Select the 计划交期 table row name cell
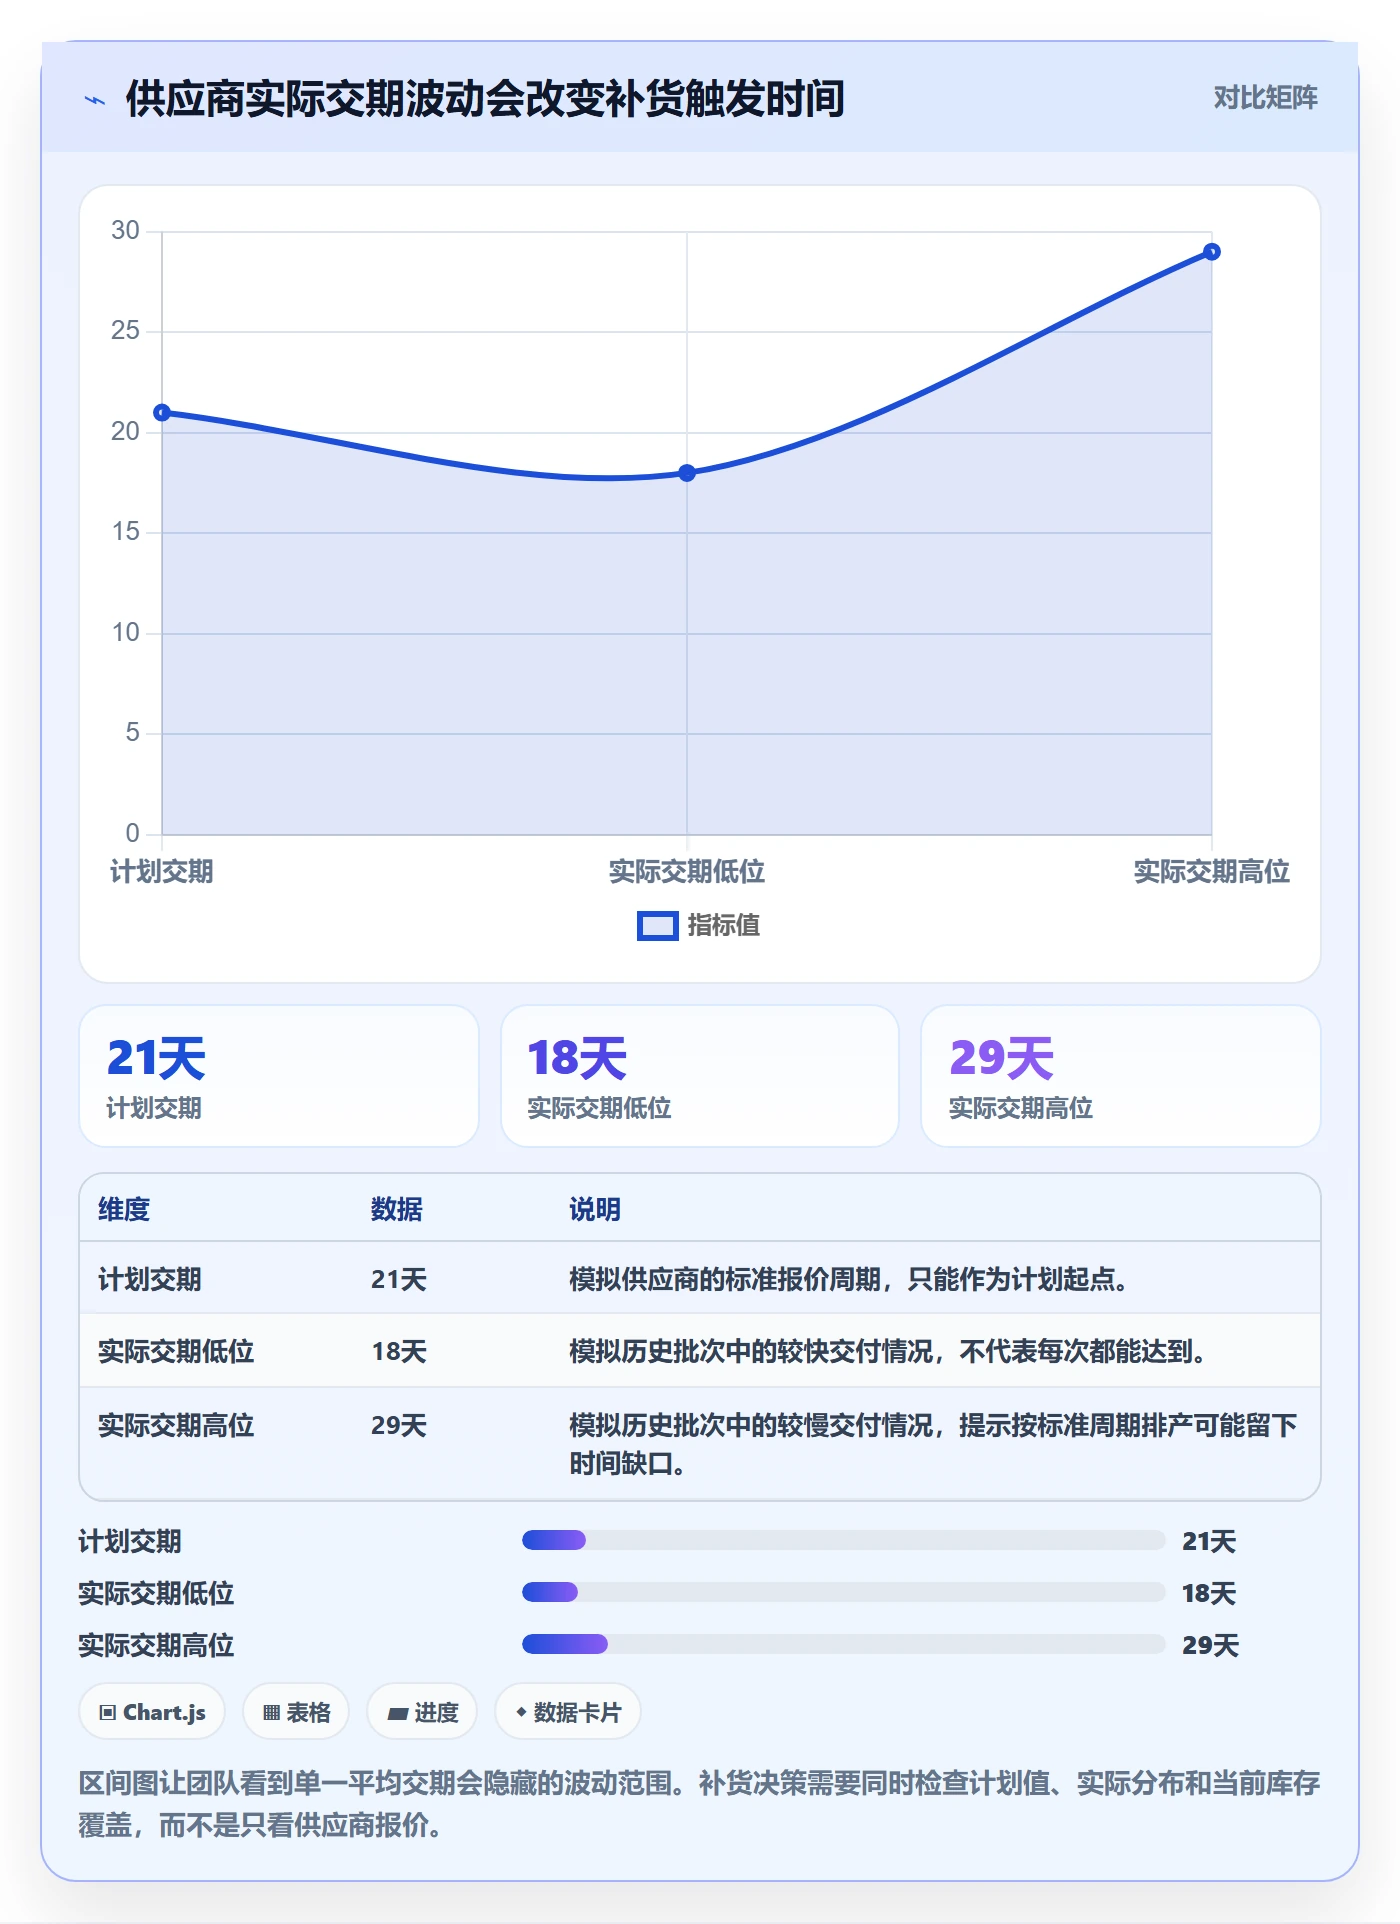The height and width of the screenshot is (1924, 1400). pyautogui.click(x=150, y=1279)
